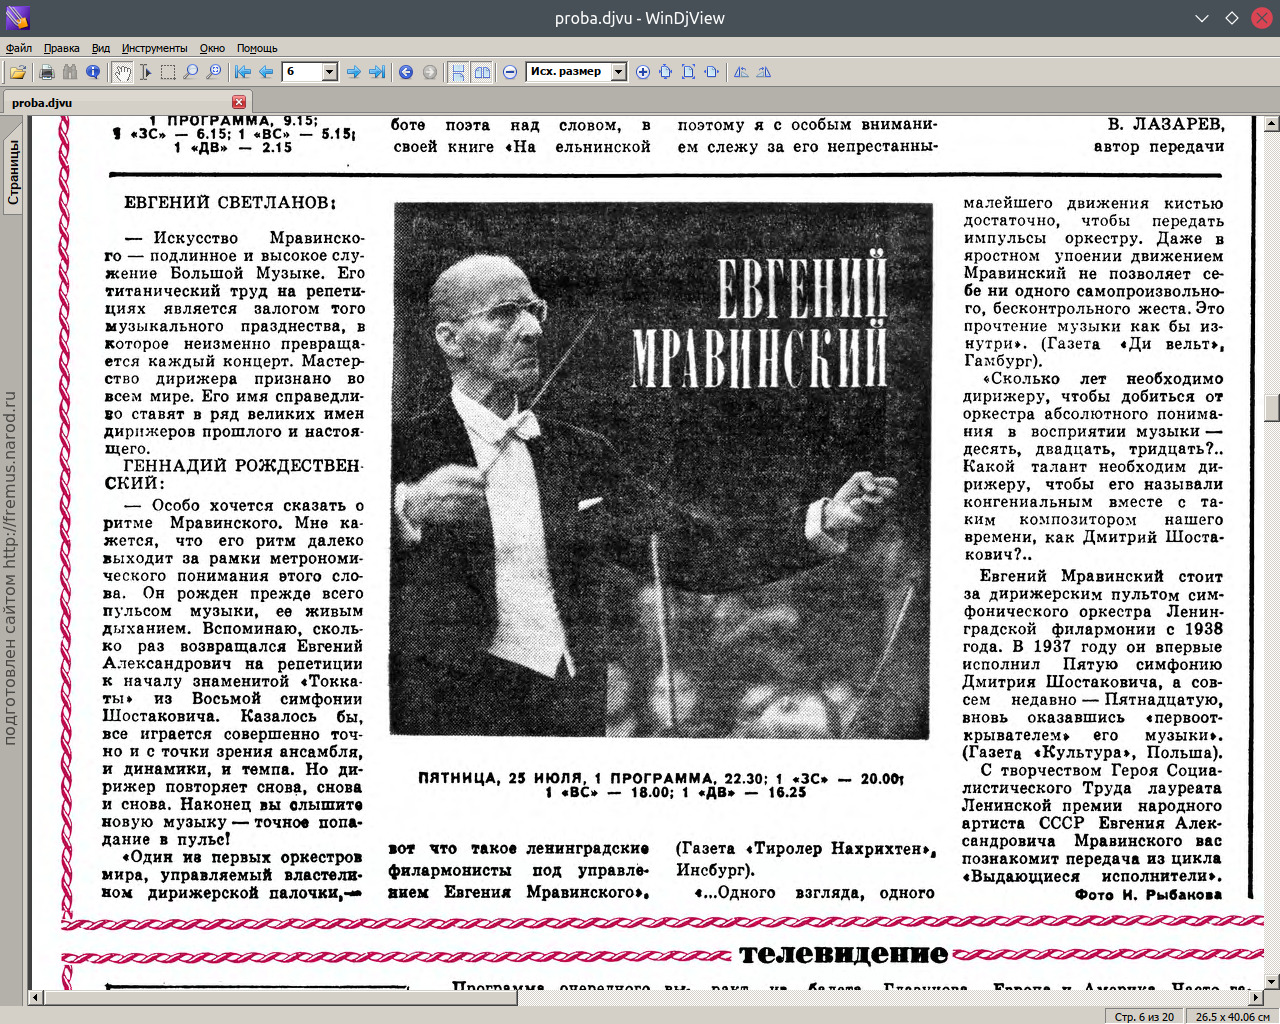Open the Страницы side panel tab
This screenshot has width=1280, height=1024.
click(x=13, y=172)
